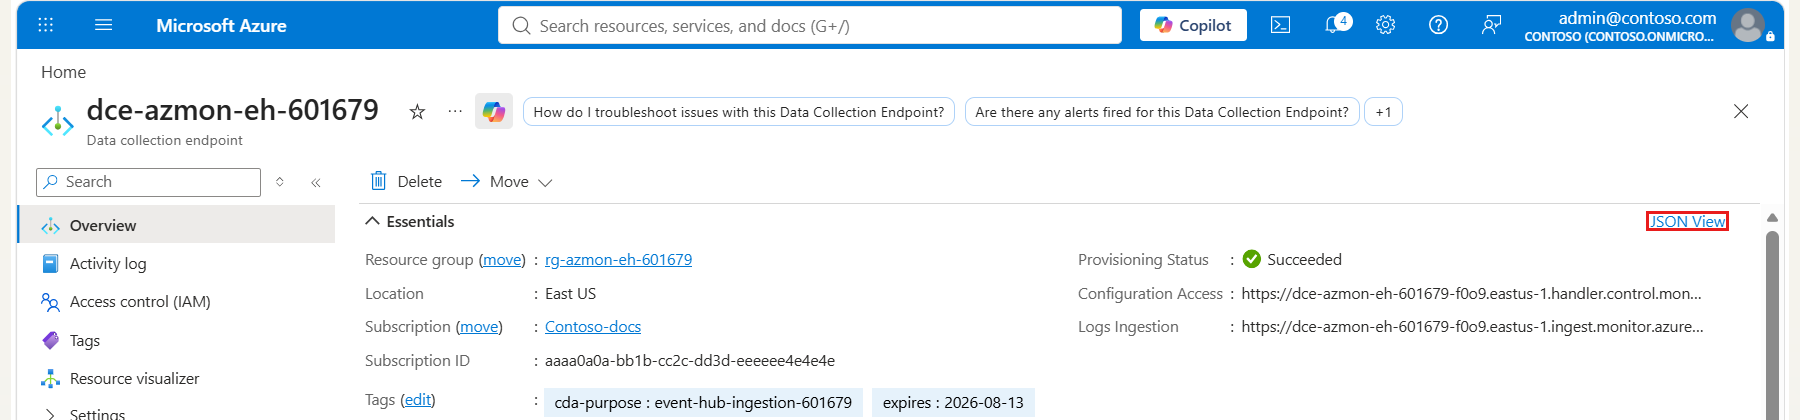
Task: Click the Subscription ID value aaaa0a0a-bb1b…
Action: coord(690,360)
